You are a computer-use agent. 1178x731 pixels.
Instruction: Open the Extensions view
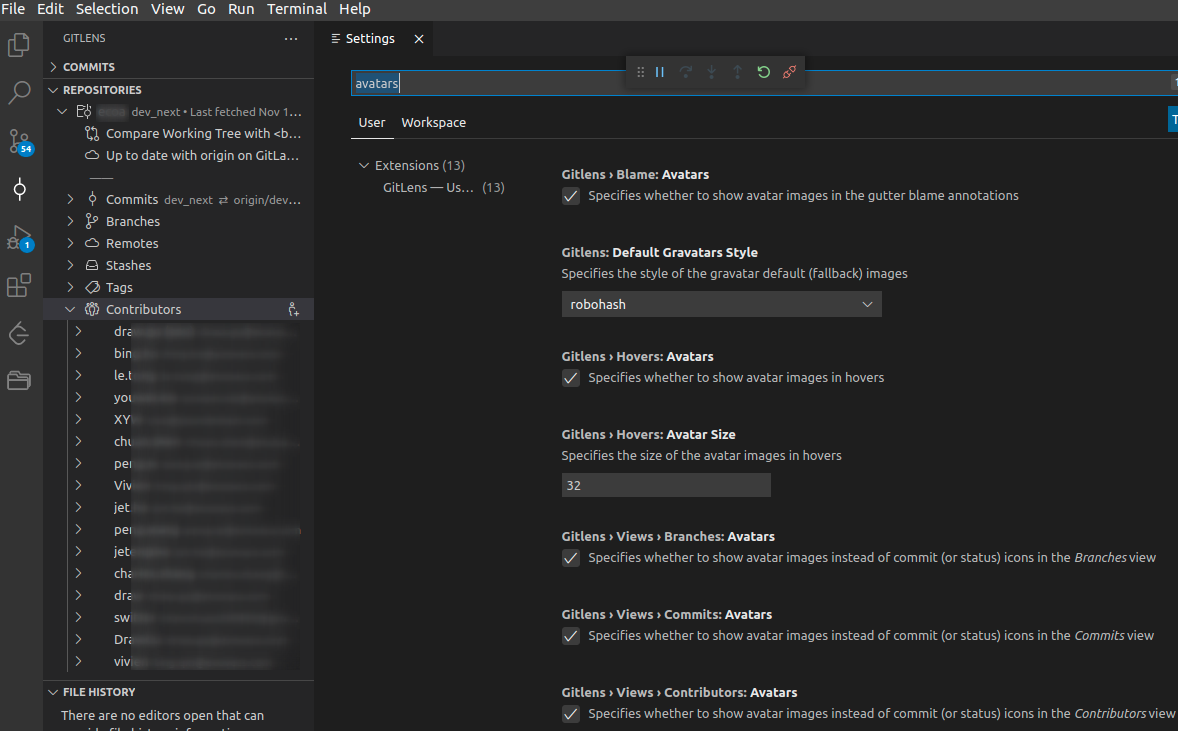(x=19, y=285)
